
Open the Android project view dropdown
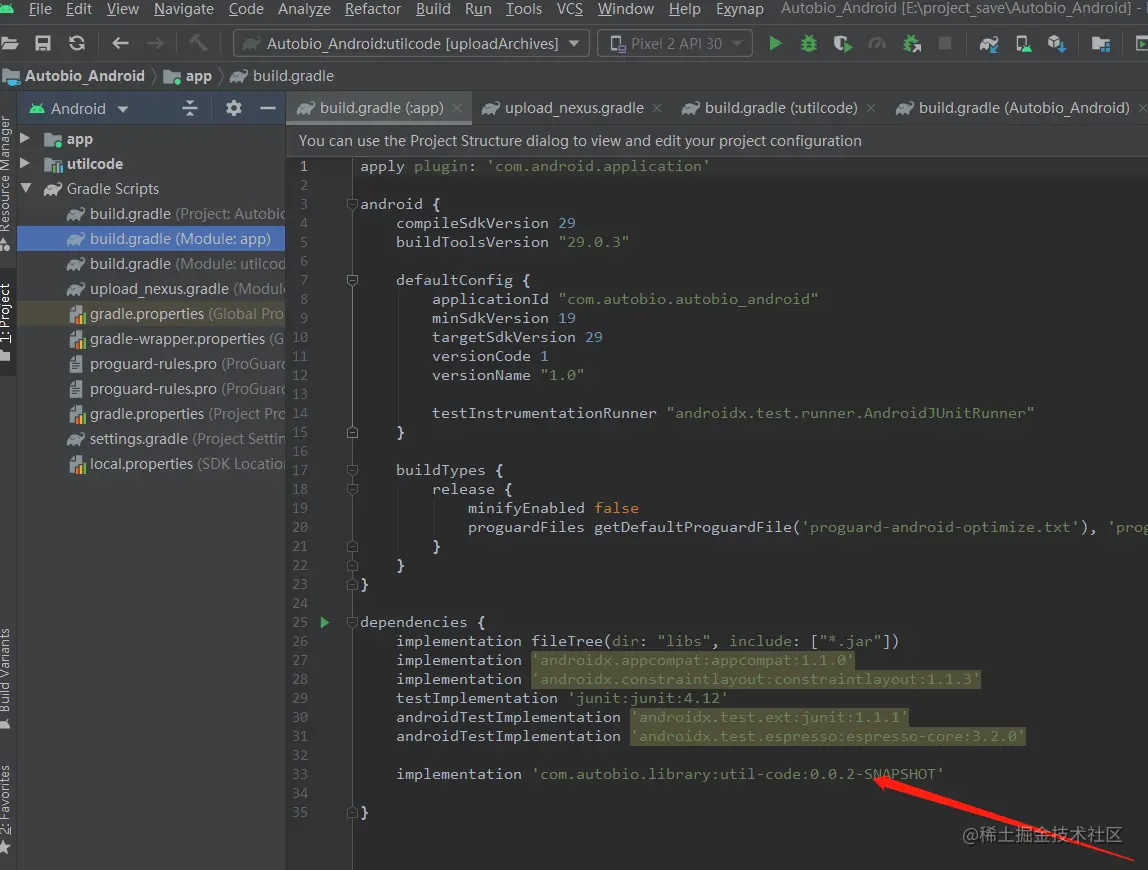(79, 108)
